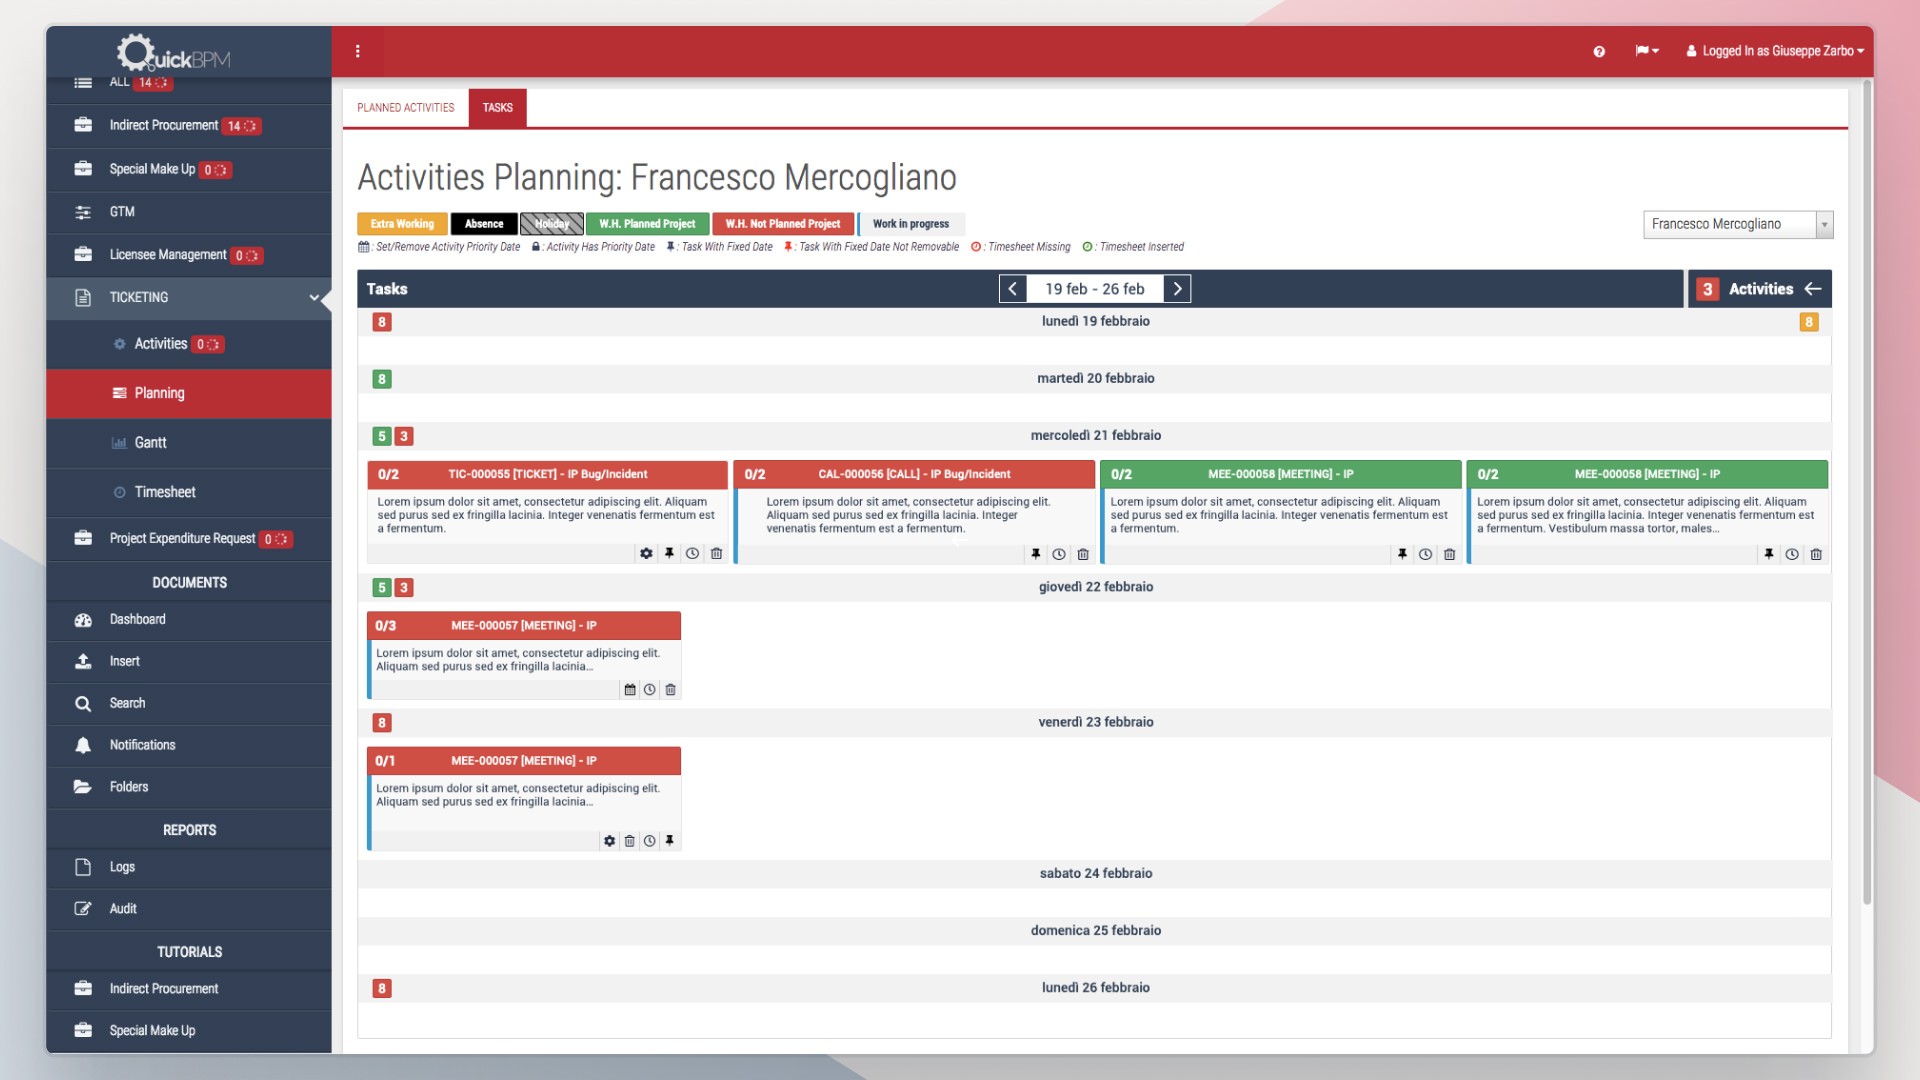1920x1080 pixels.
Task: Open the clock timesheet icon on MEE-000058
Action: click(1424, 553)
